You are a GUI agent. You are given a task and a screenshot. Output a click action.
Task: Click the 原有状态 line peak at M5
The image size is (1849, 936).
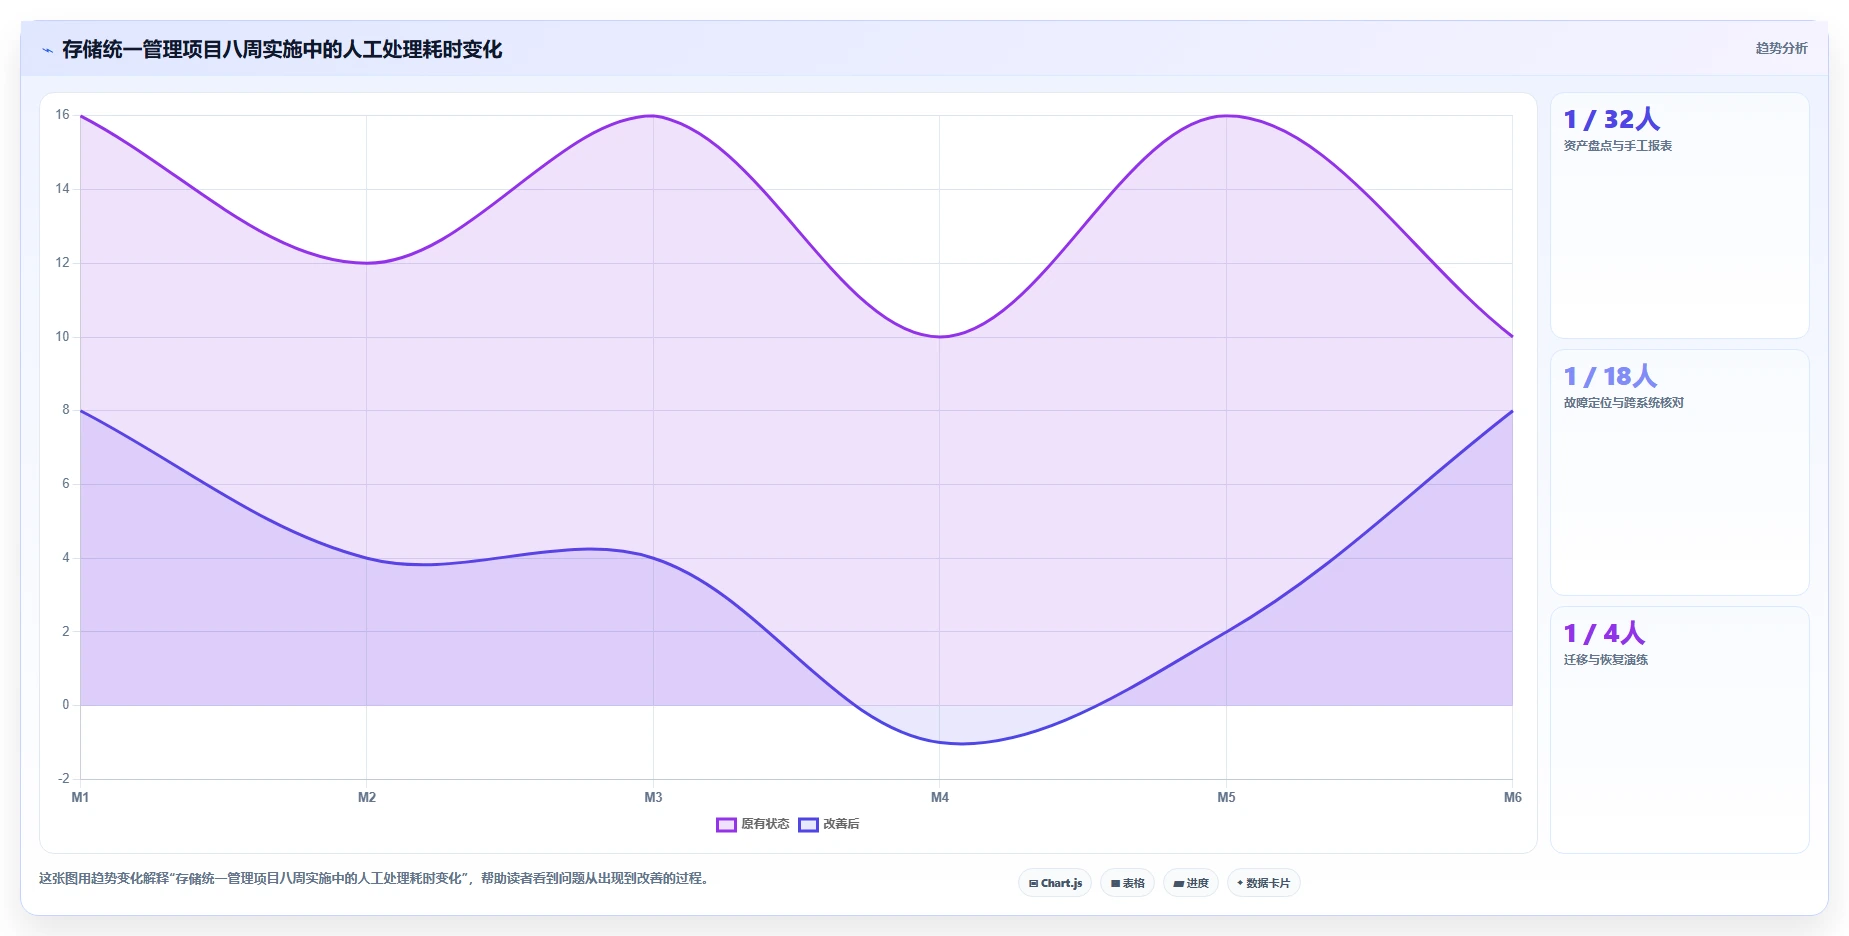pos(1226,116)
